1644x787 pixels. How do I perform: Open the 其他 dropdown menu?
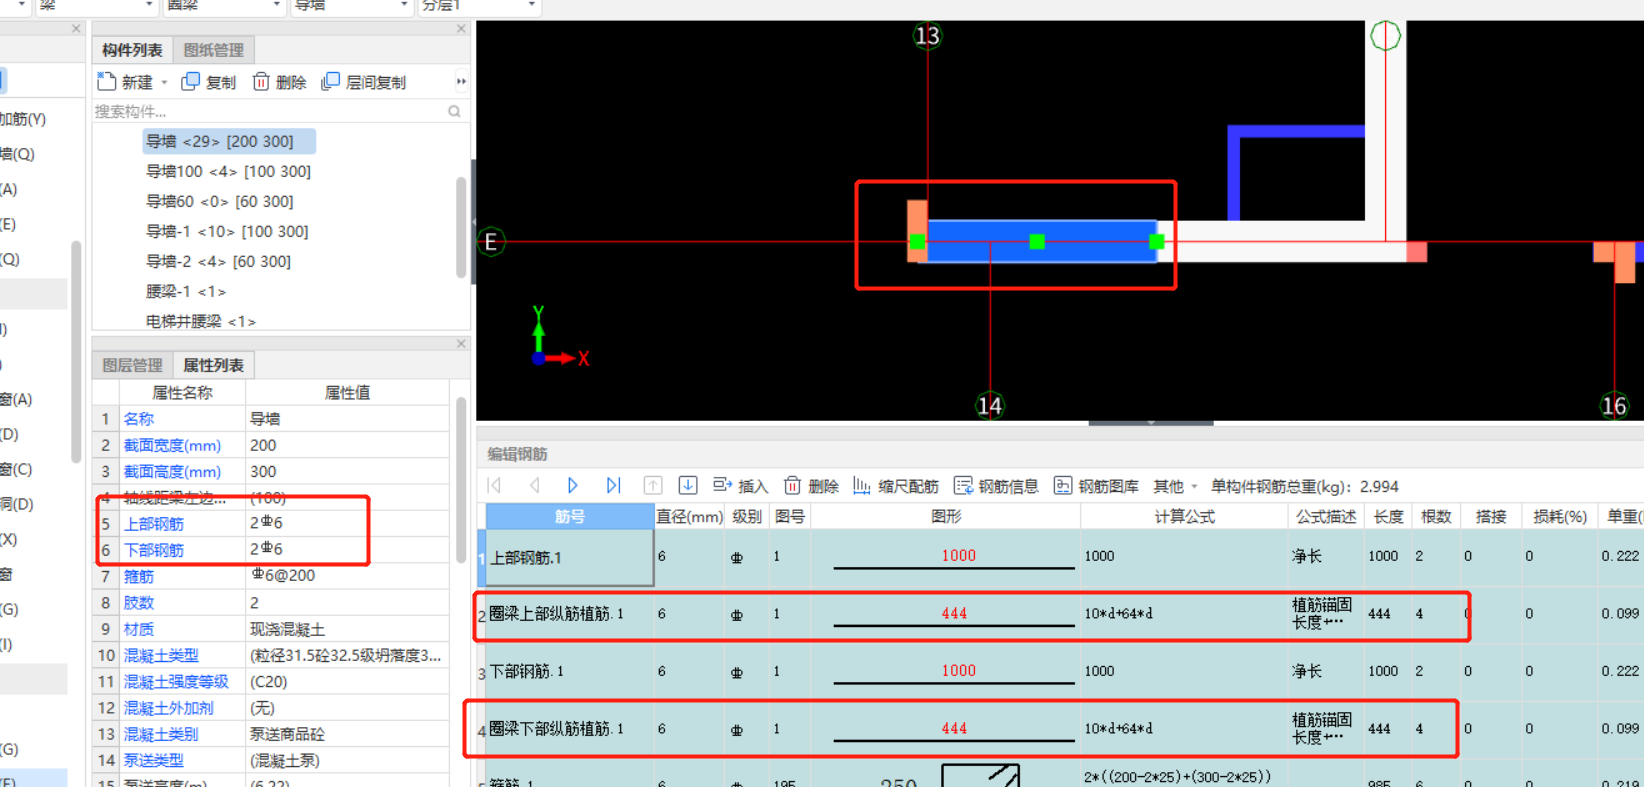point(1175,486)
